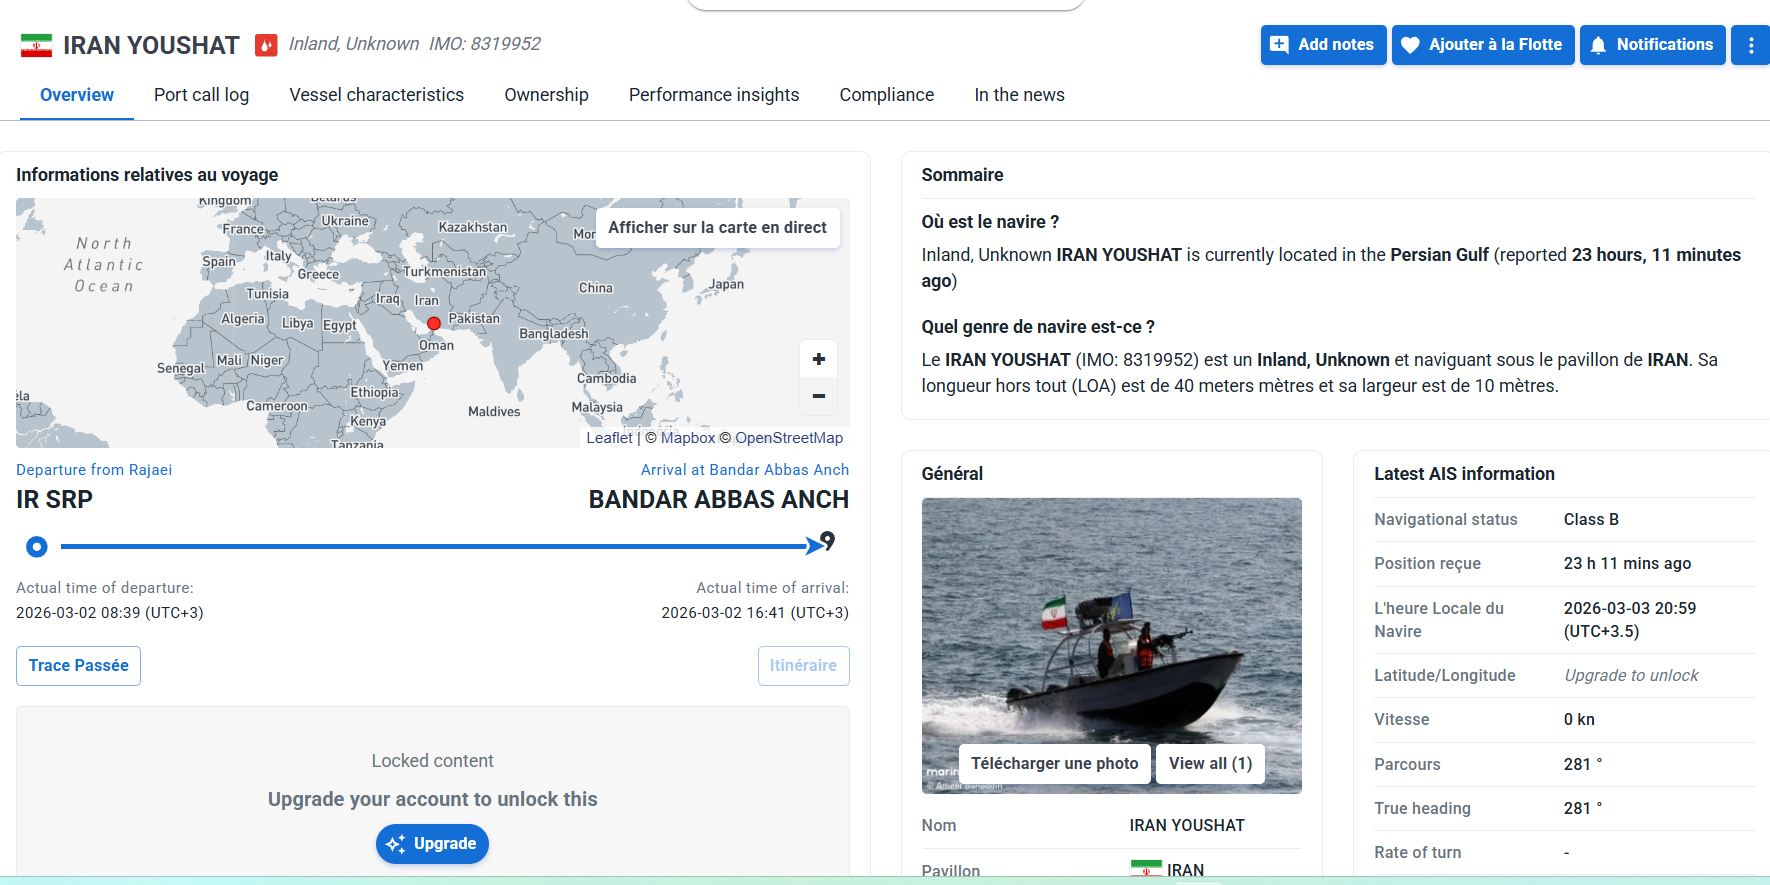1770x885 pixels.
Task: Click the departure circle on voyage progress line
Action: pos(37,547)
